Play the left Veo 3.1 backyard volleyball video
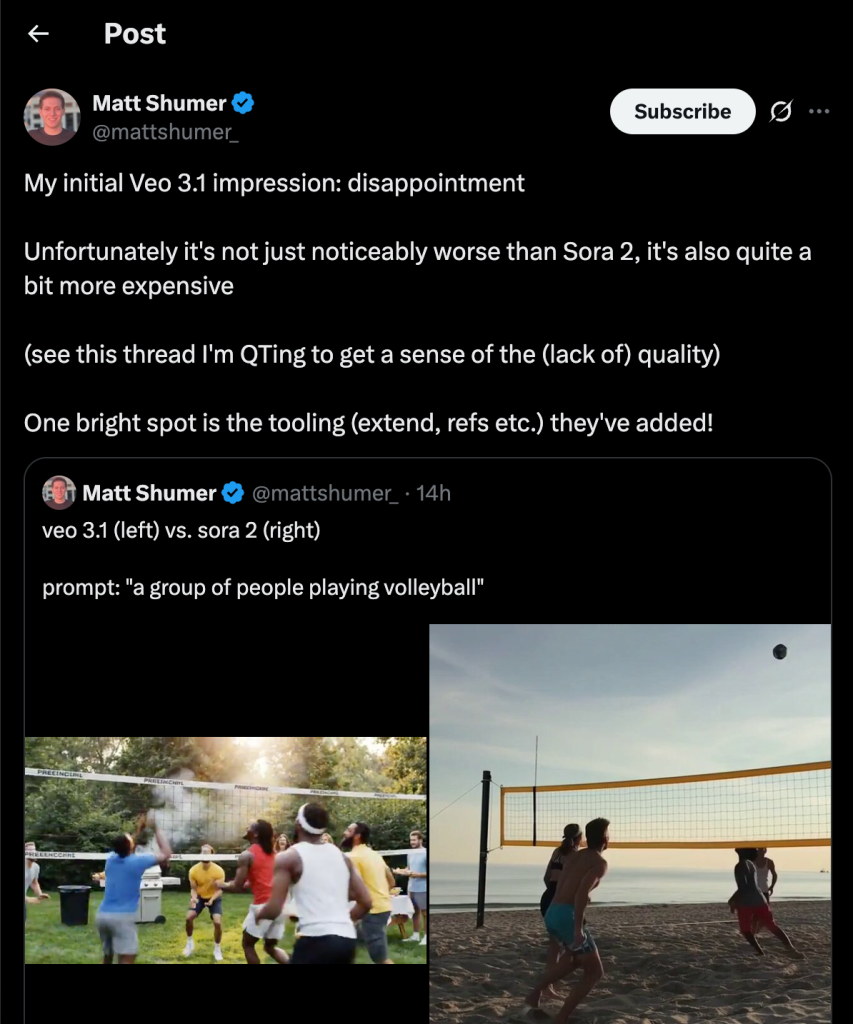 pyautogui.click(x=226, y=850)
